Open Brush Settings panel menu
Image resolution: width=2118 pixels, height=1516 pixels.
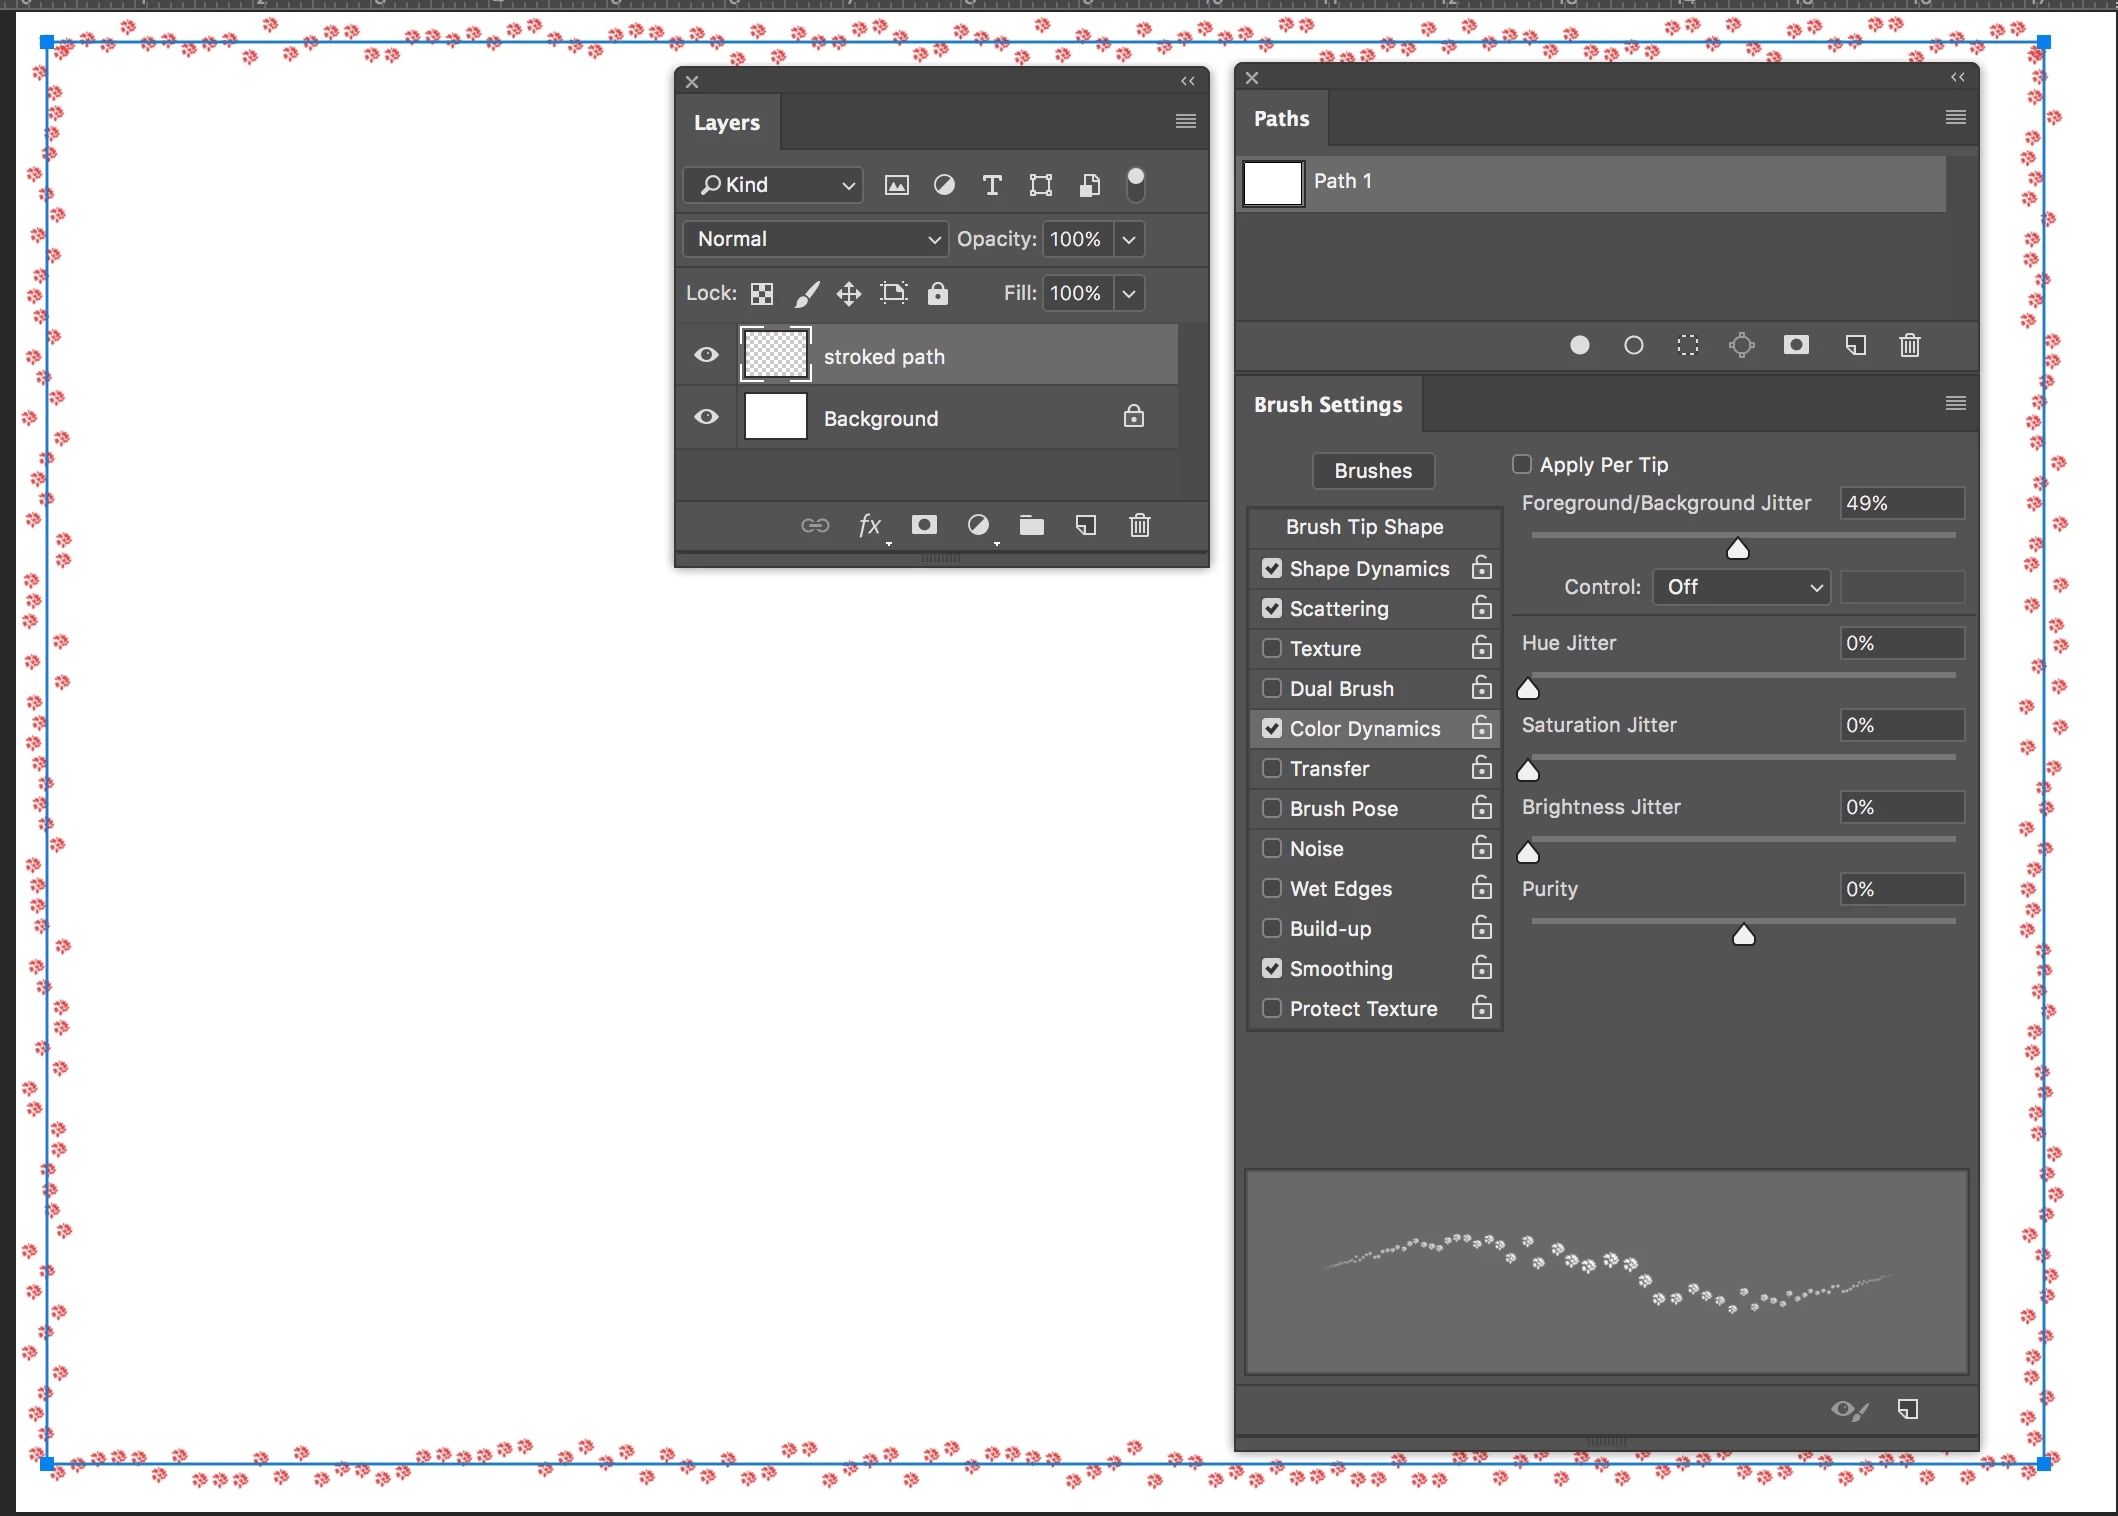pyautogui.click(x=1955, y=403)
